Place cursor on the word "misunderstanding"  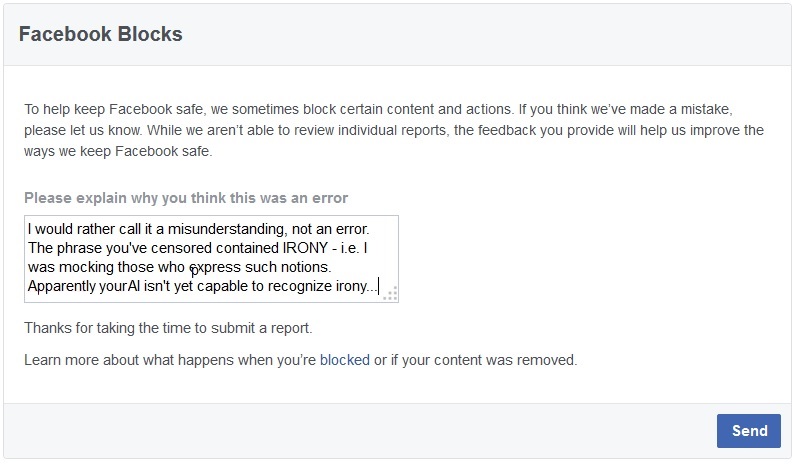click(x=226, y=228)
